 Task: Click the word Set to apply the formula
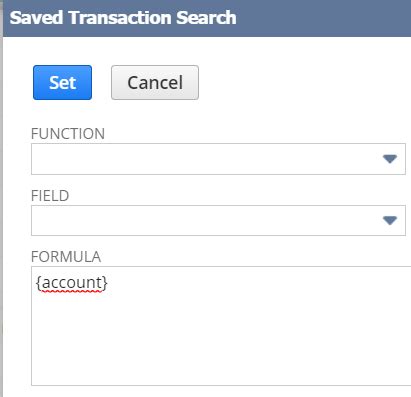(62, 82)
